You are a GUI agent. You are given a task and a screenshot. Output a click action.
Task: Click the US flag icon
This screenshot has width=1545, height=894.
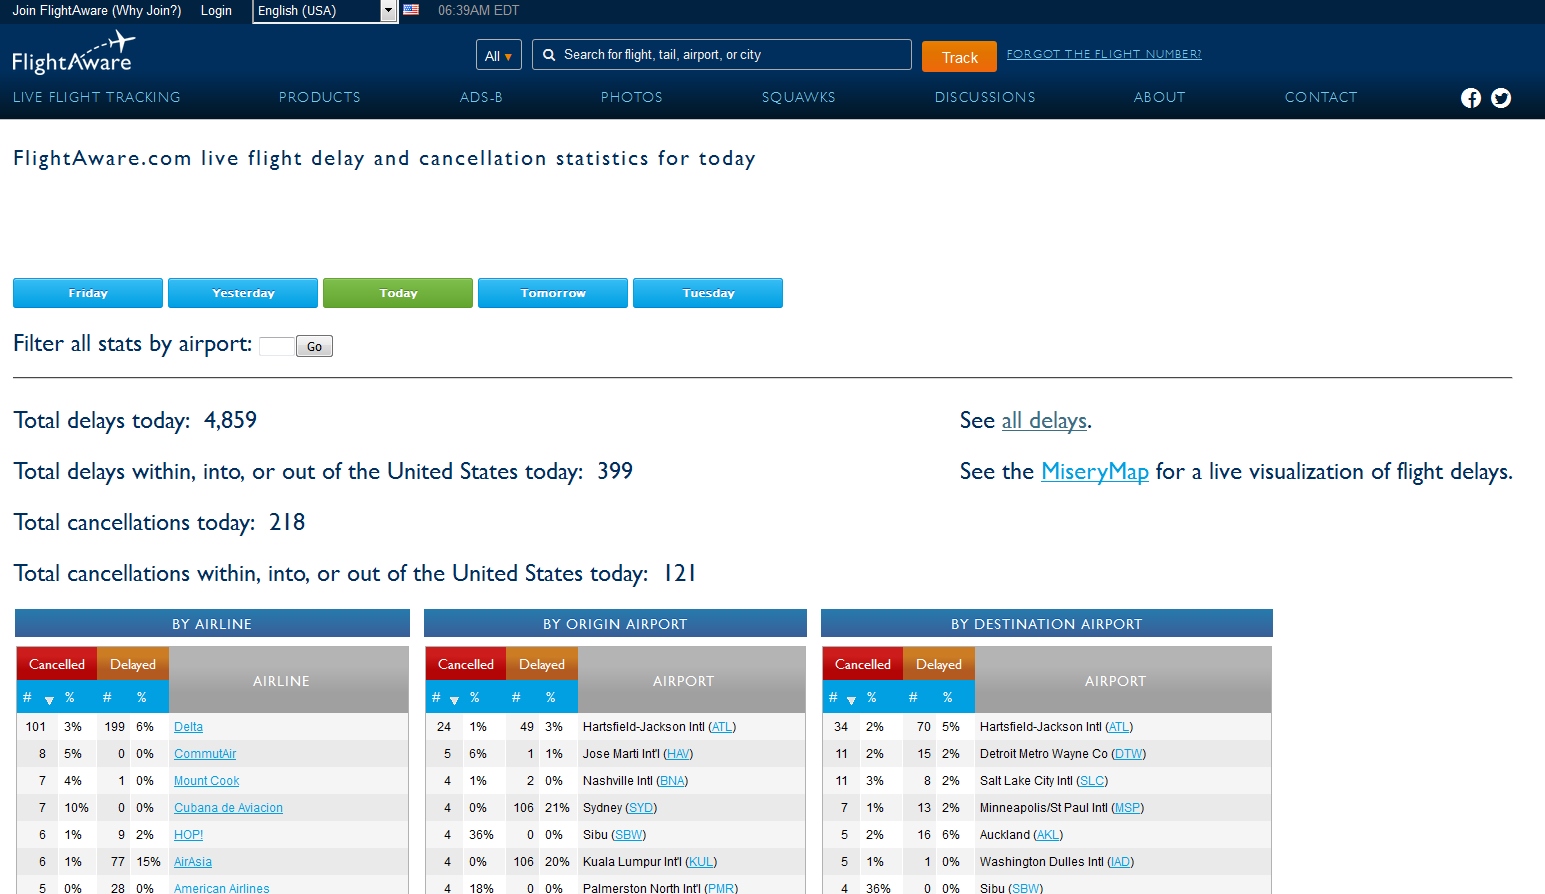pos(411,10)
